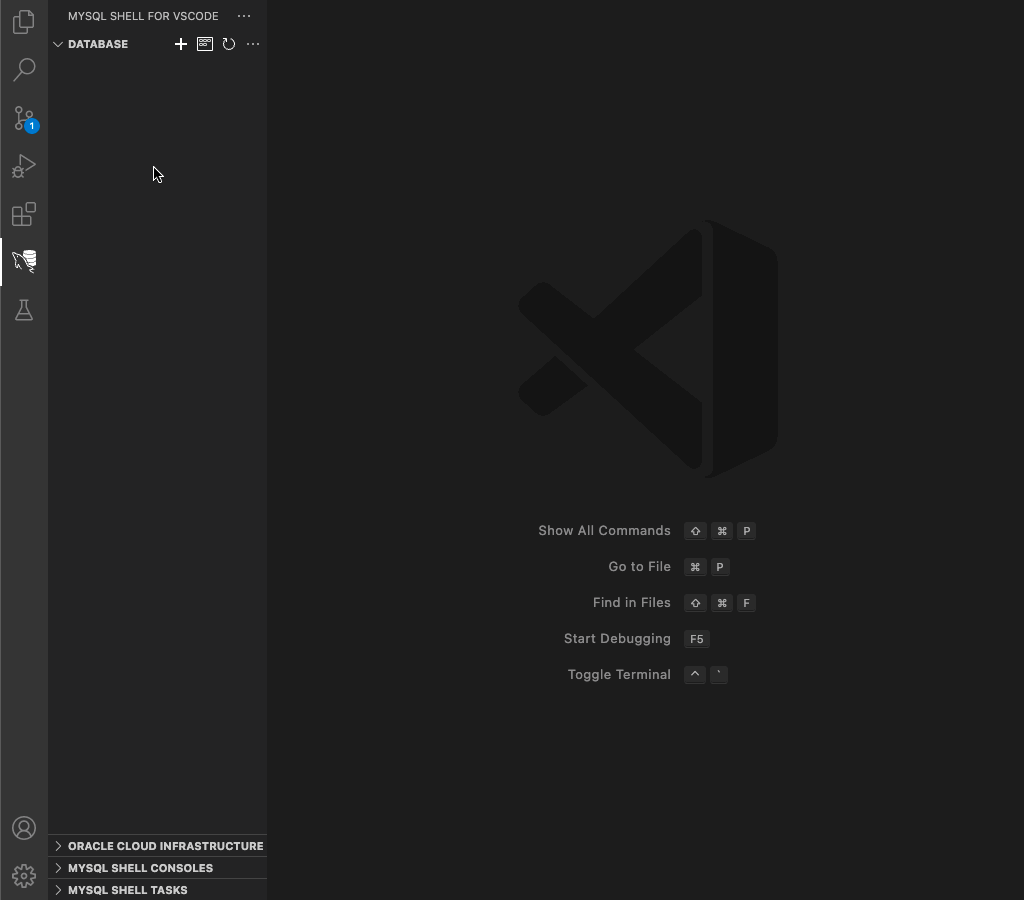
Task: Open DATABASE section more actions ellipsis
Action: [x=253, y=44]
